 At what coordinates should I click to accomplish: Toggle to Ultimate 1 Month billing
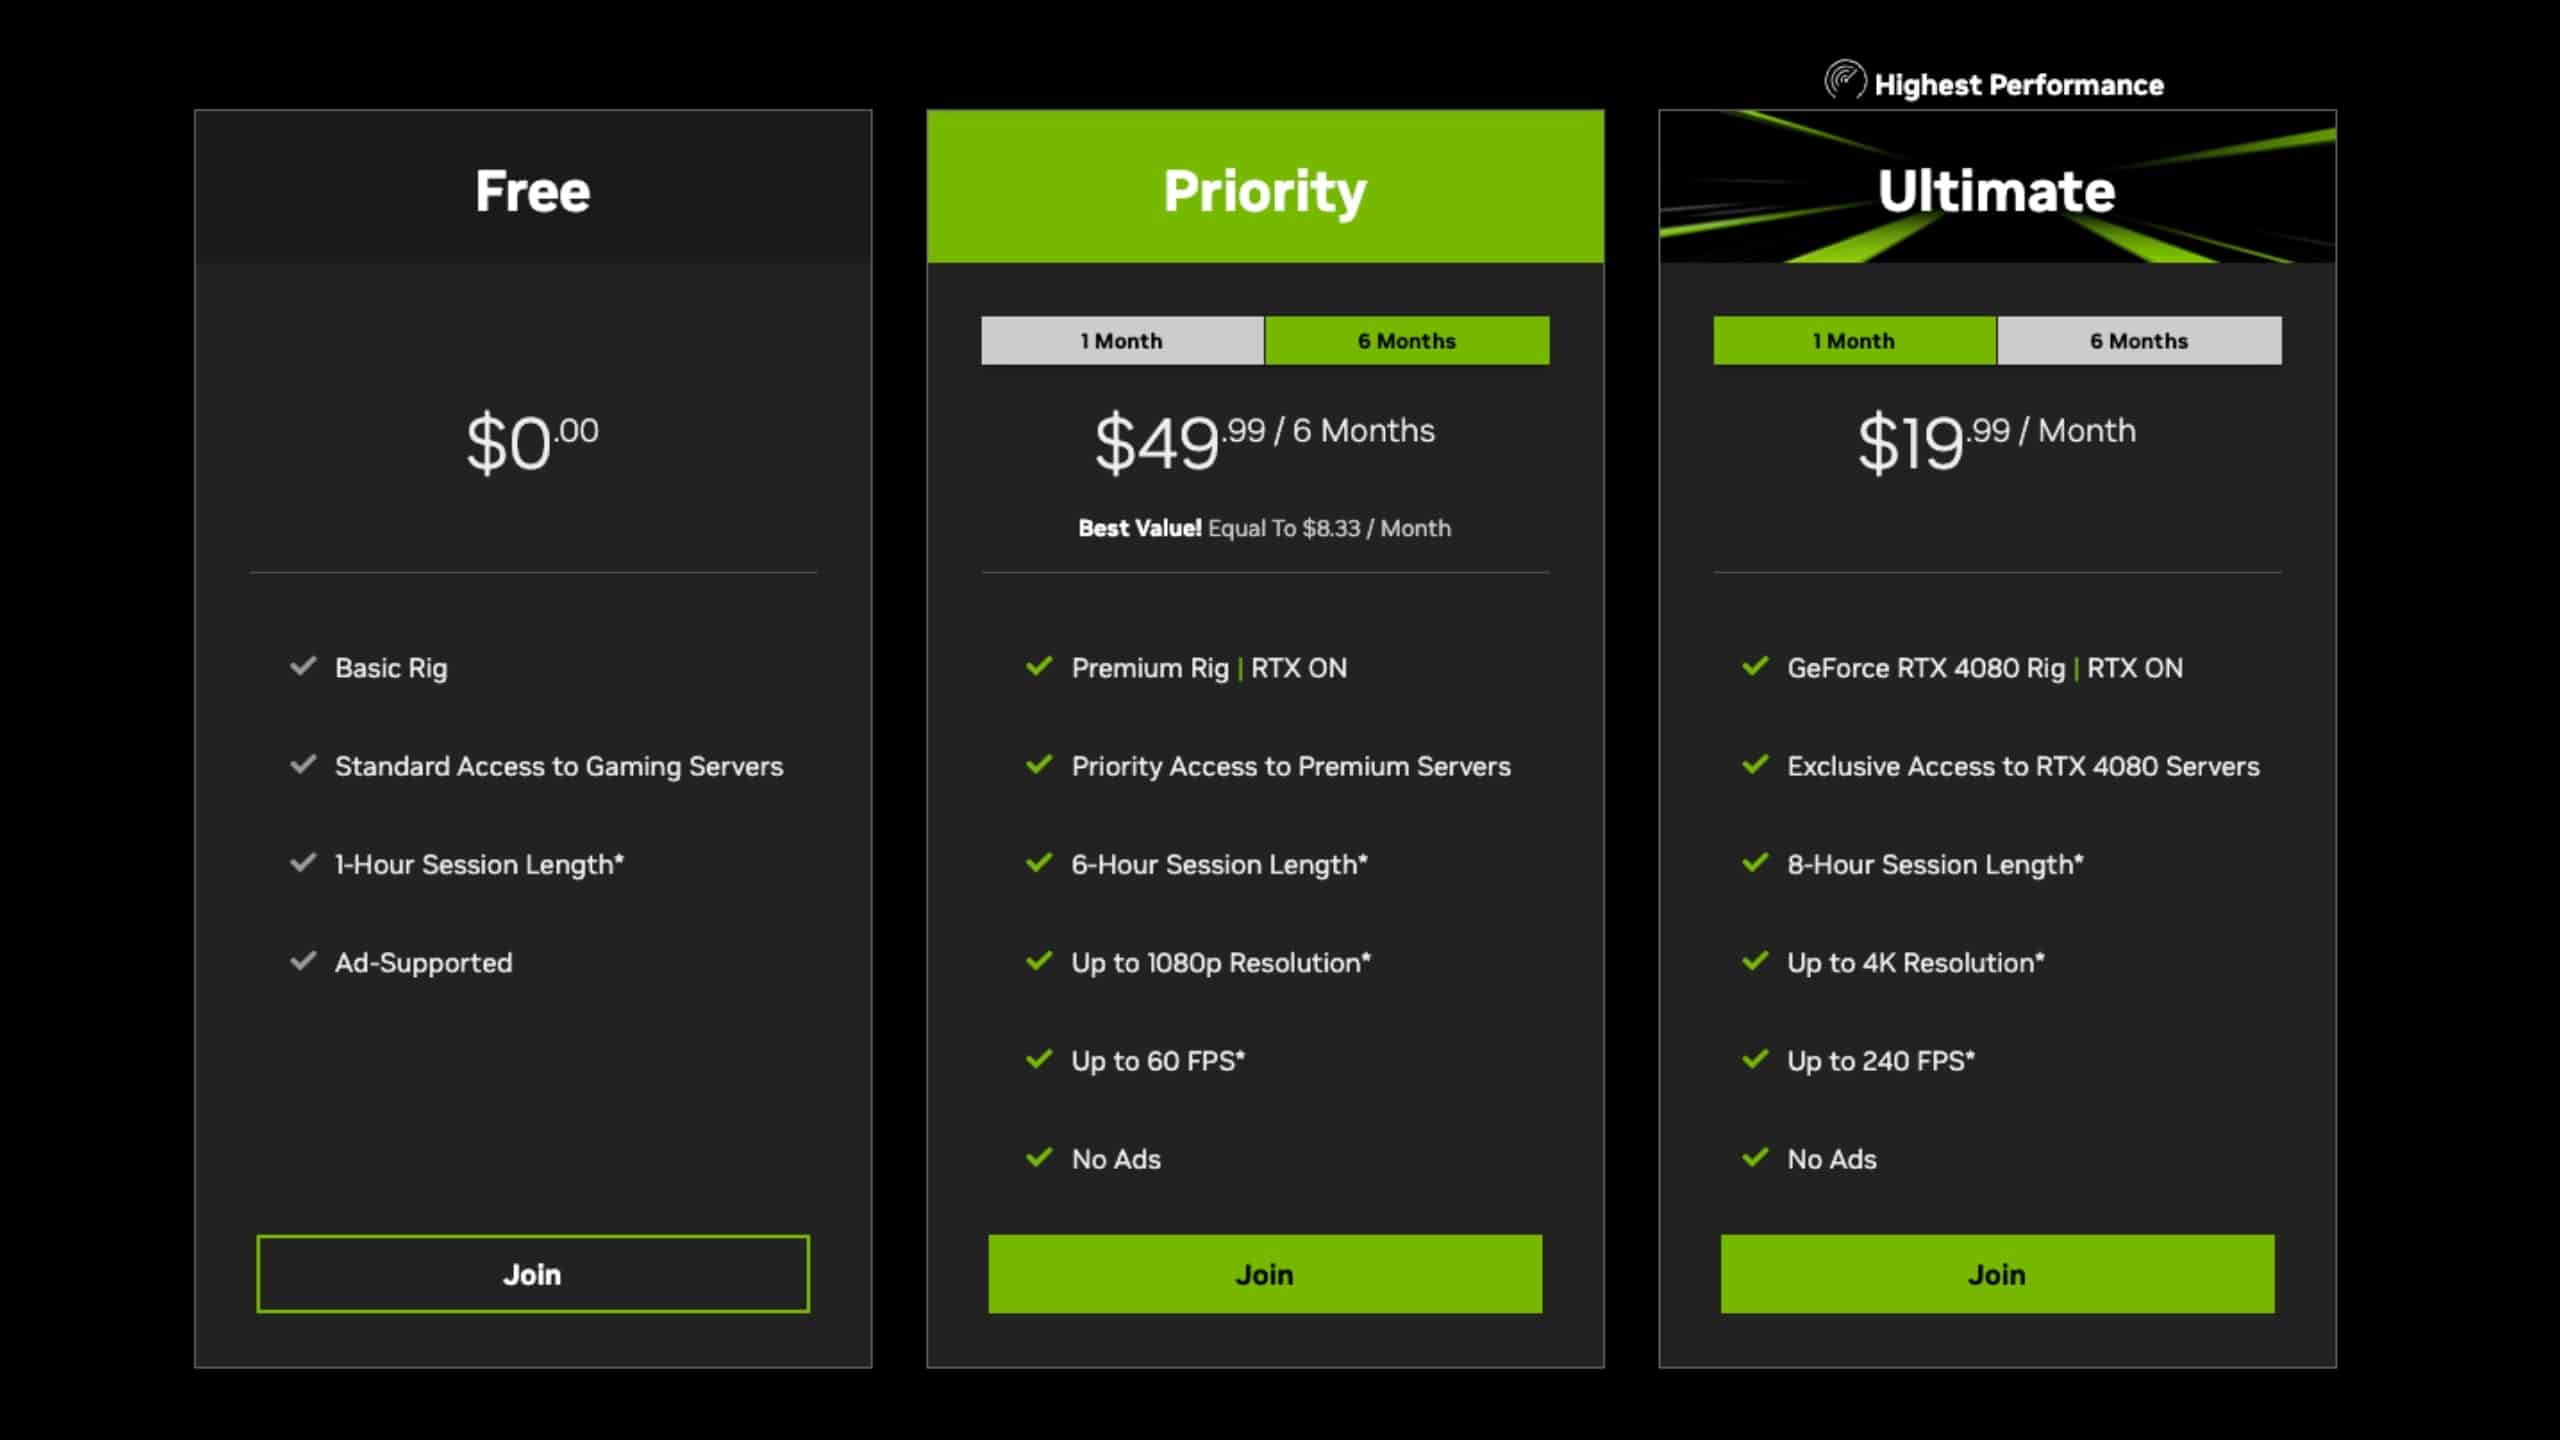1851,339
